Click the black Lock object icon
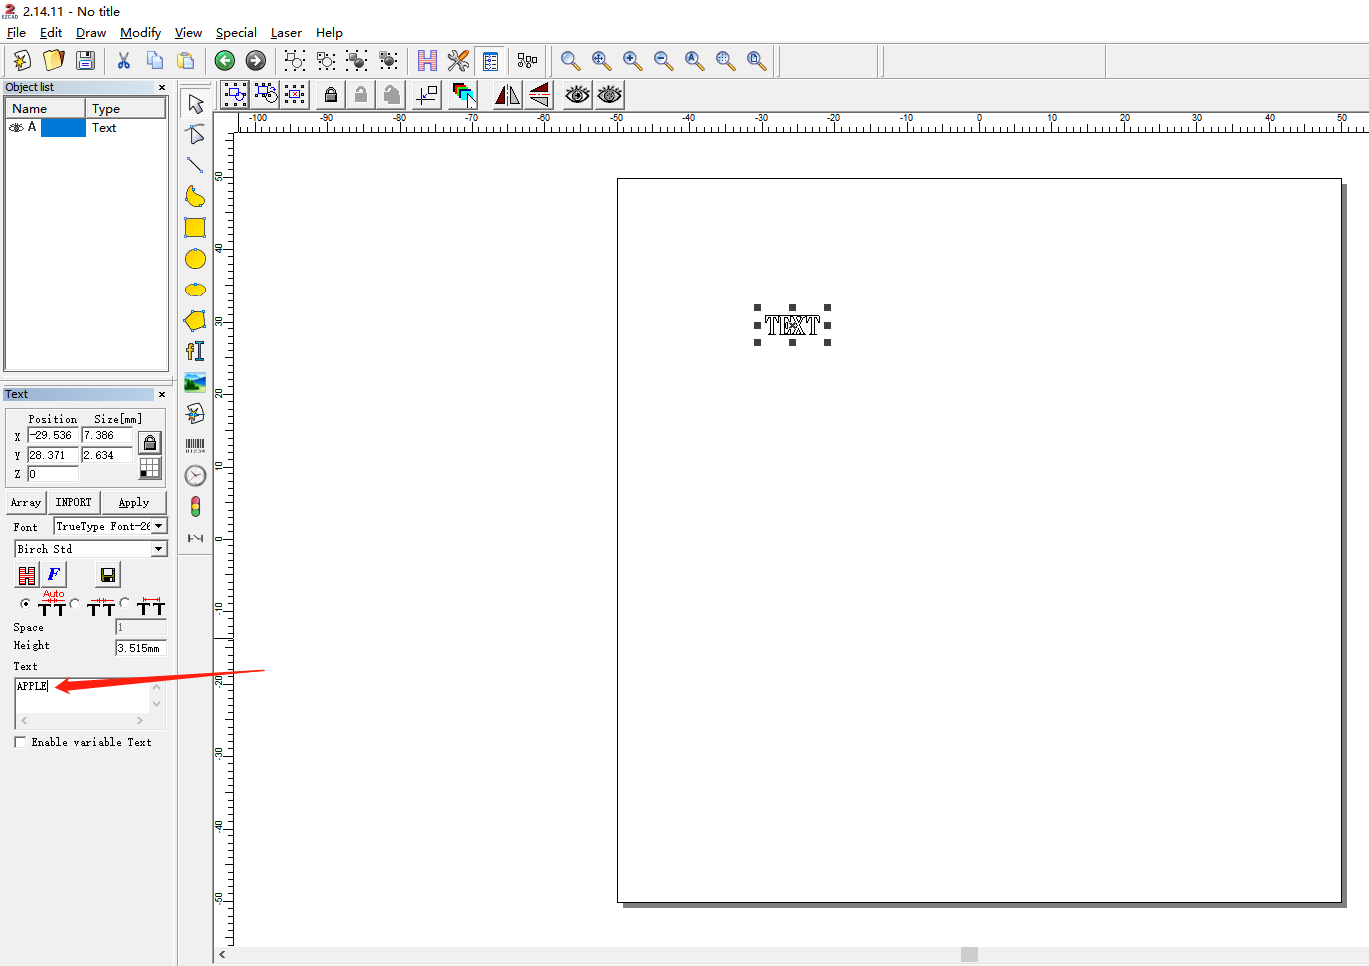1369x966 pixels. pos(331,95)
